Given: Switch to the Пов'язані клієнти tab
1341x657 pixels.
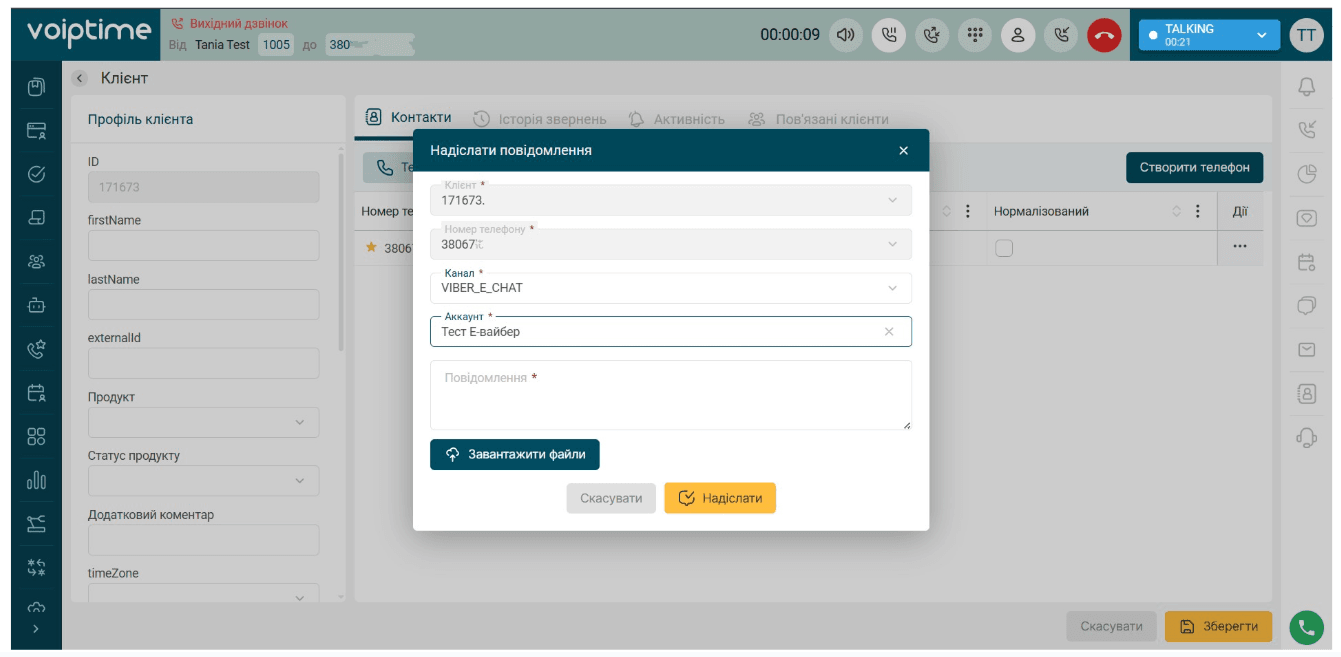Looking at the screenshot, I should [819, 119].
